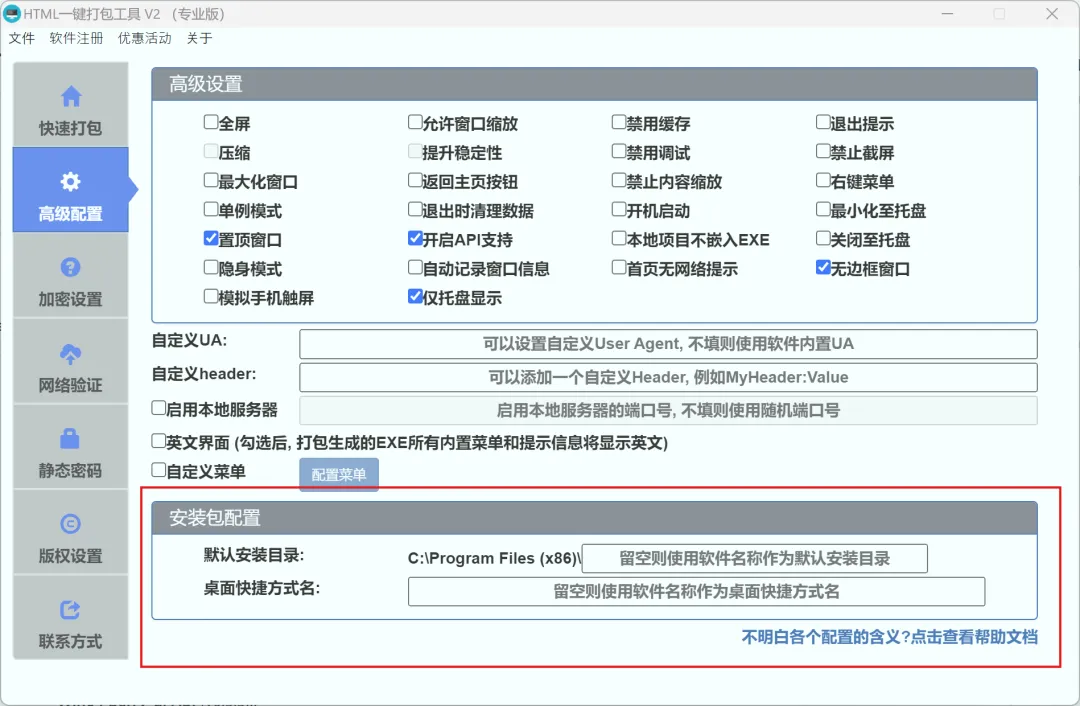
Task: Disable 开启API支持 checkbox
Action: click(x=415, y=238)
